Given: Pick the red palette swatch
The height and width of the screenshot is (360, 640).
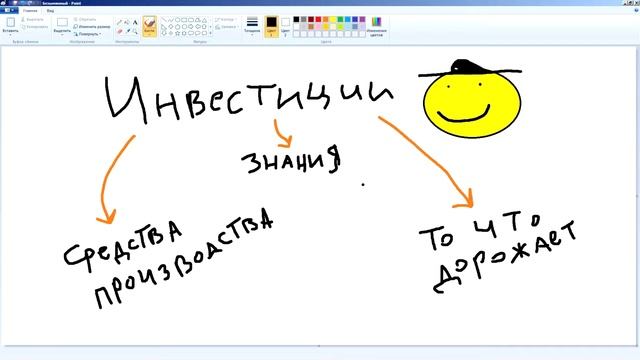Looking at the screenshot, I should (x=318, y=19).
